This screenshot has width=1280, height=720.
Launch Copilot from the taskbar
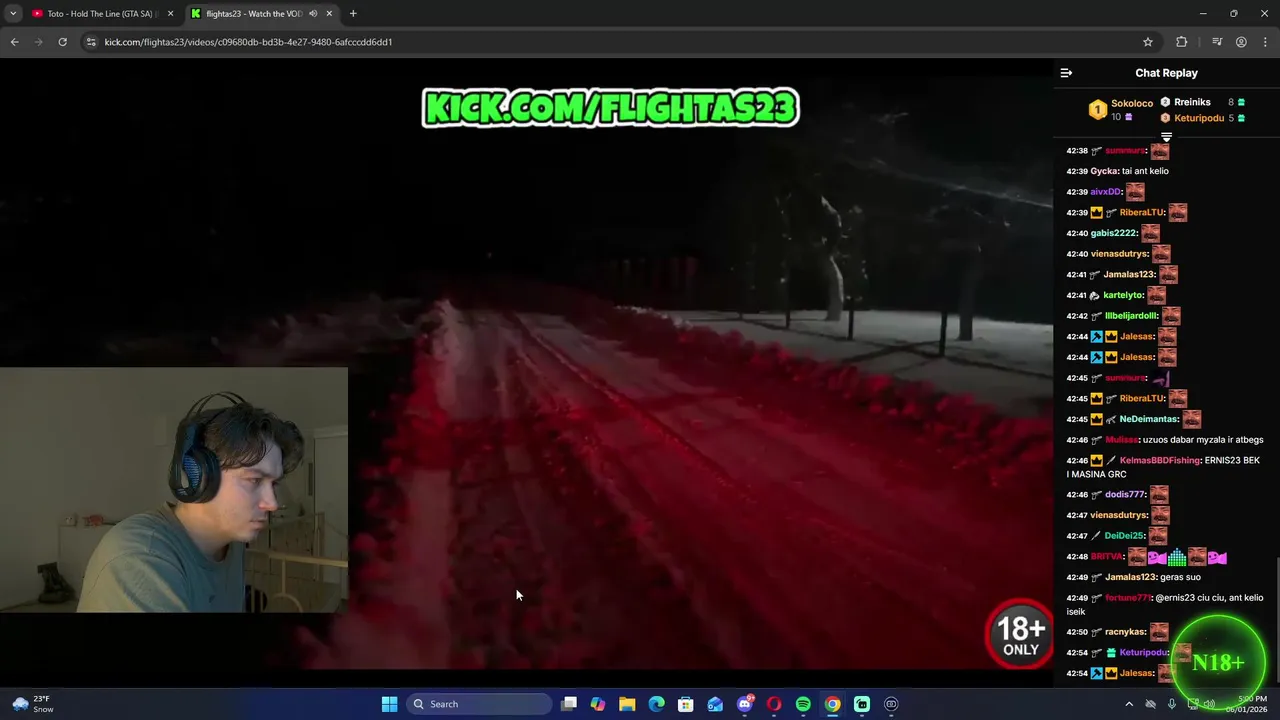[598, 704]
